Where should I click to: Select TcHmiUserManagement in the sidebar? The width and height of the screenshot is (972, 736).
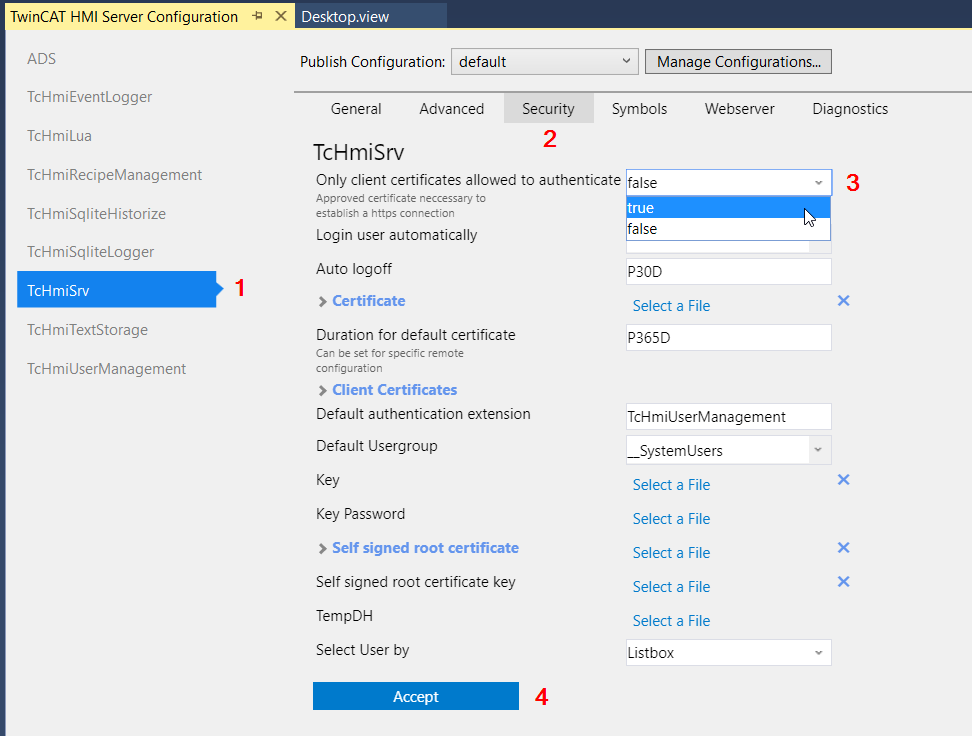click(x=107, y=369)
